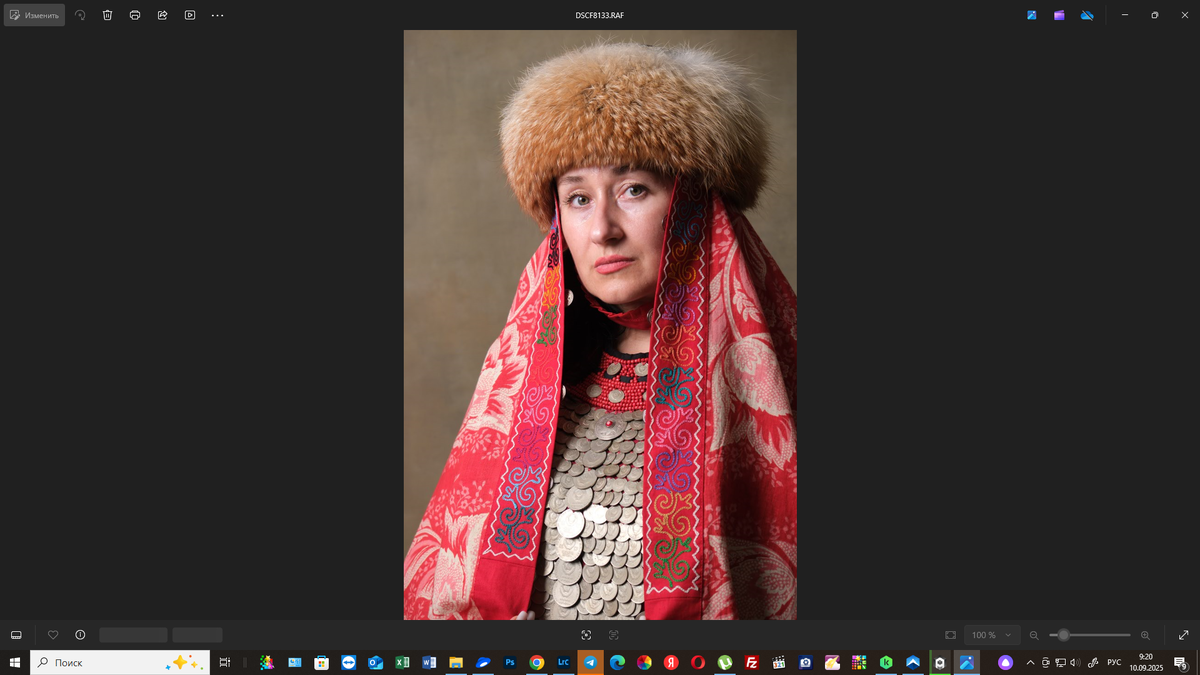This screenshot has height=675, width=1200.
Task: Share the photo via the share icon
Action: click(162, 15)
